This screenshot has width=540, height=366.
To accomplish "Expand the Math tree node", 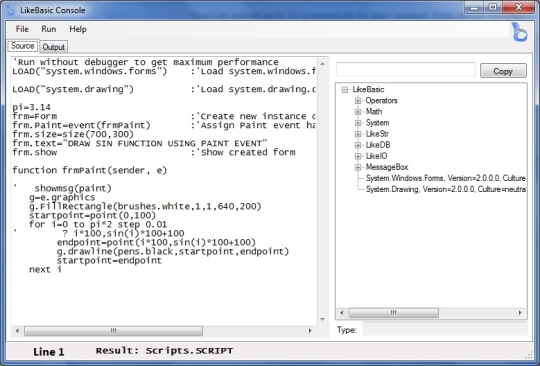I will tap(358, 112).
